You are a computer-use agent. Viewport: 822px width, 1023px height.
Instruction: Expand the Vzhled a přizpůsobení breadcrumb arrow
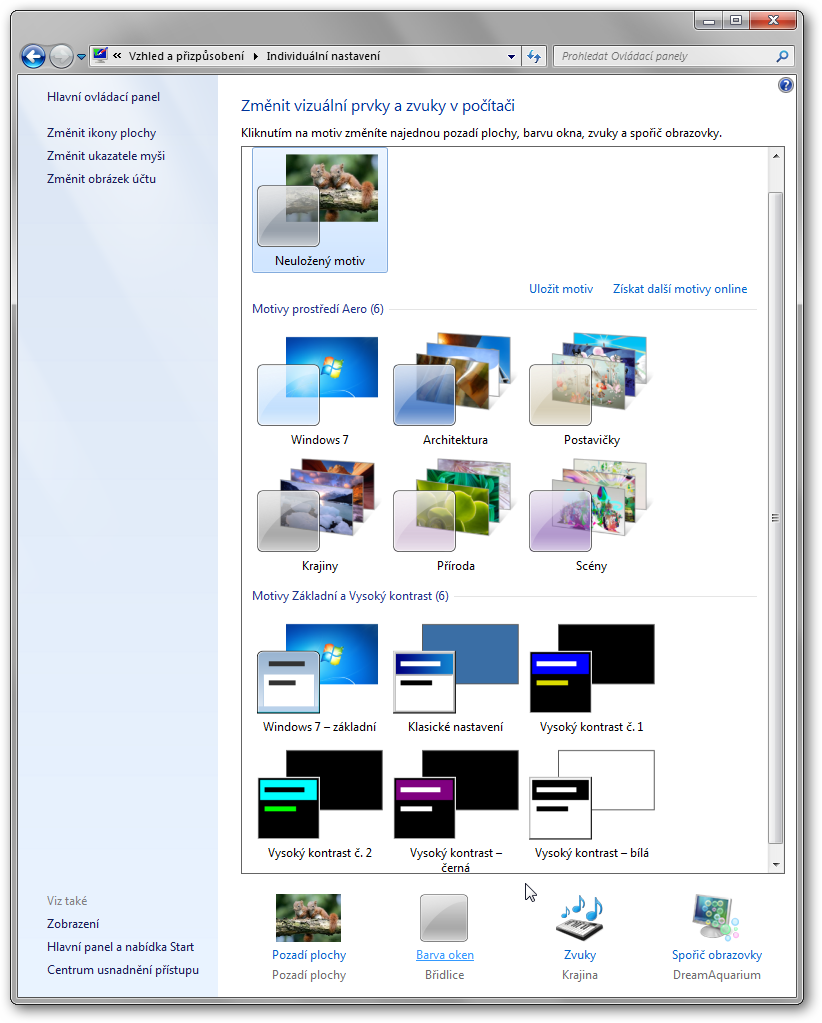coord(255,56)
